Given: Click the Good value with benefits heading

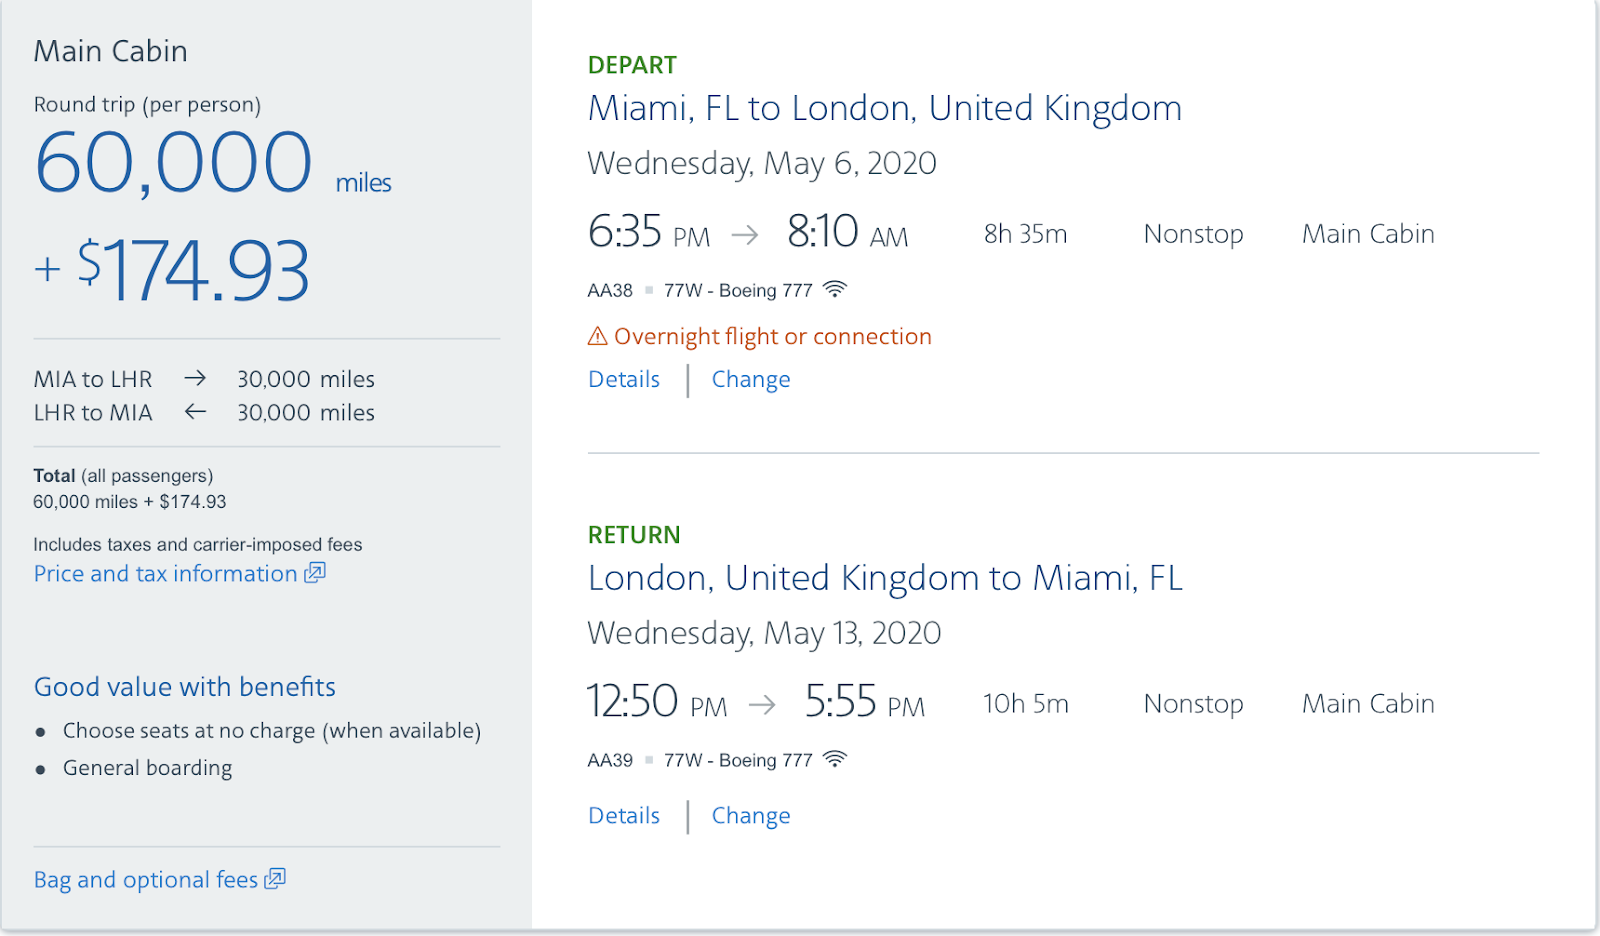Looking at the screenshot, I should (x=184, y=687).
